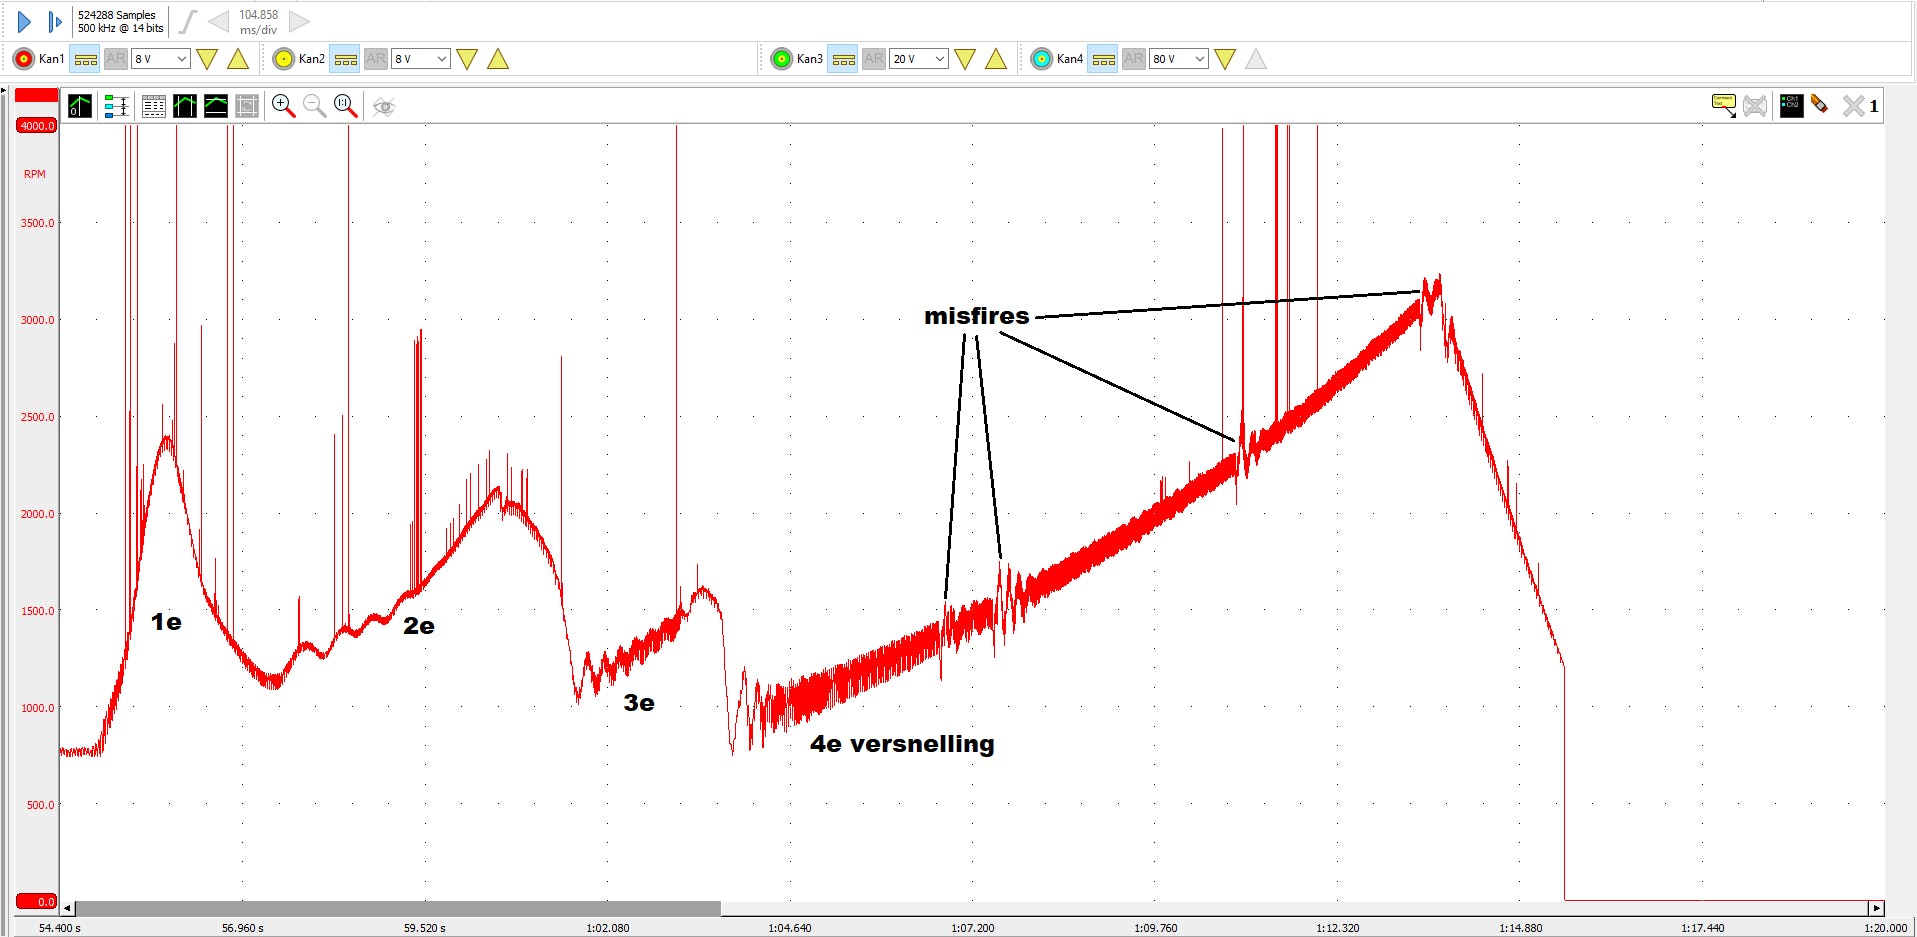The image size is (1917, 937).
Task: Toggle the Kan3 channel on/off
Action: (x=781, y=59)
